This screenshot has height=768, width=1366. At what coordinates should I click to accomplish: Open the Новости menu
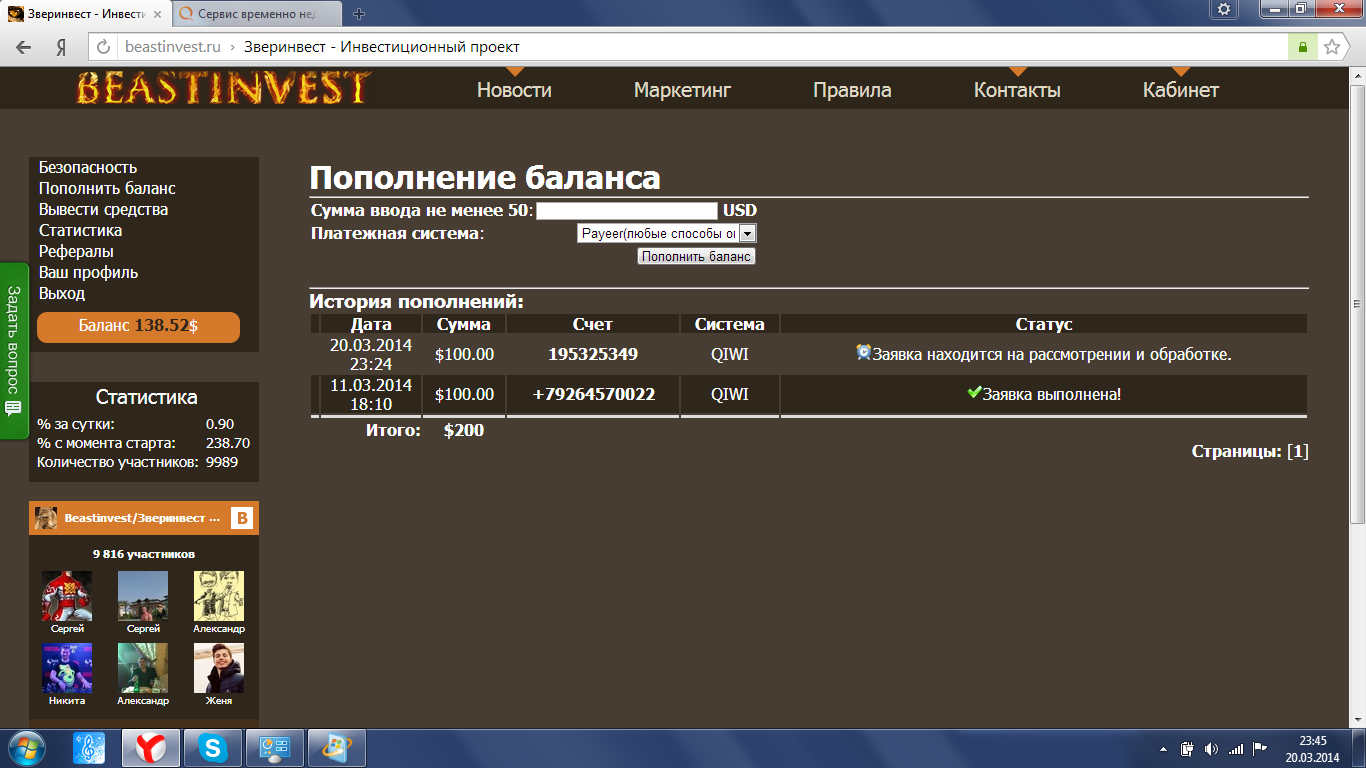point(514,90)
